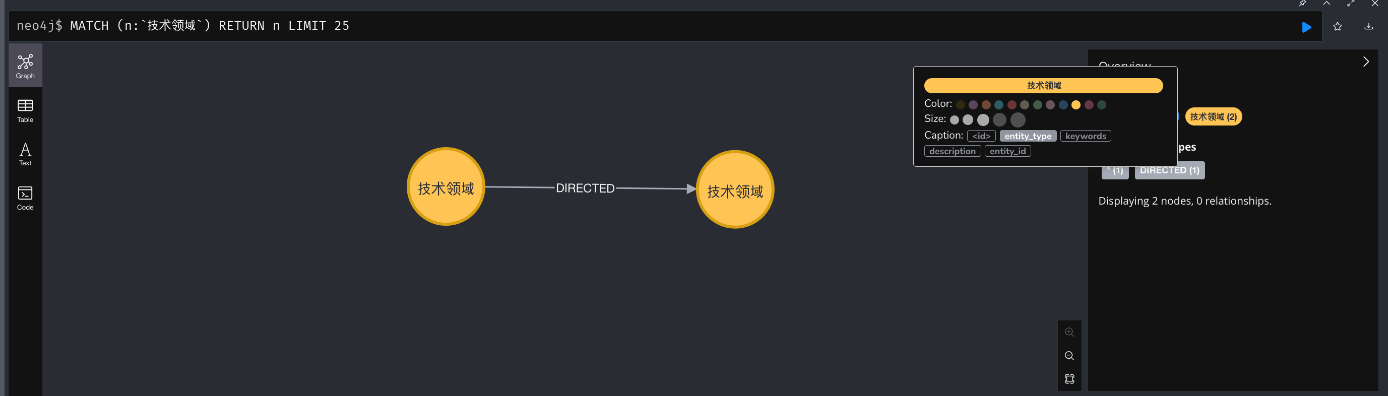Switch to Graph view
This screenshot has height=396, width=1388.
[x=25, y=66]
